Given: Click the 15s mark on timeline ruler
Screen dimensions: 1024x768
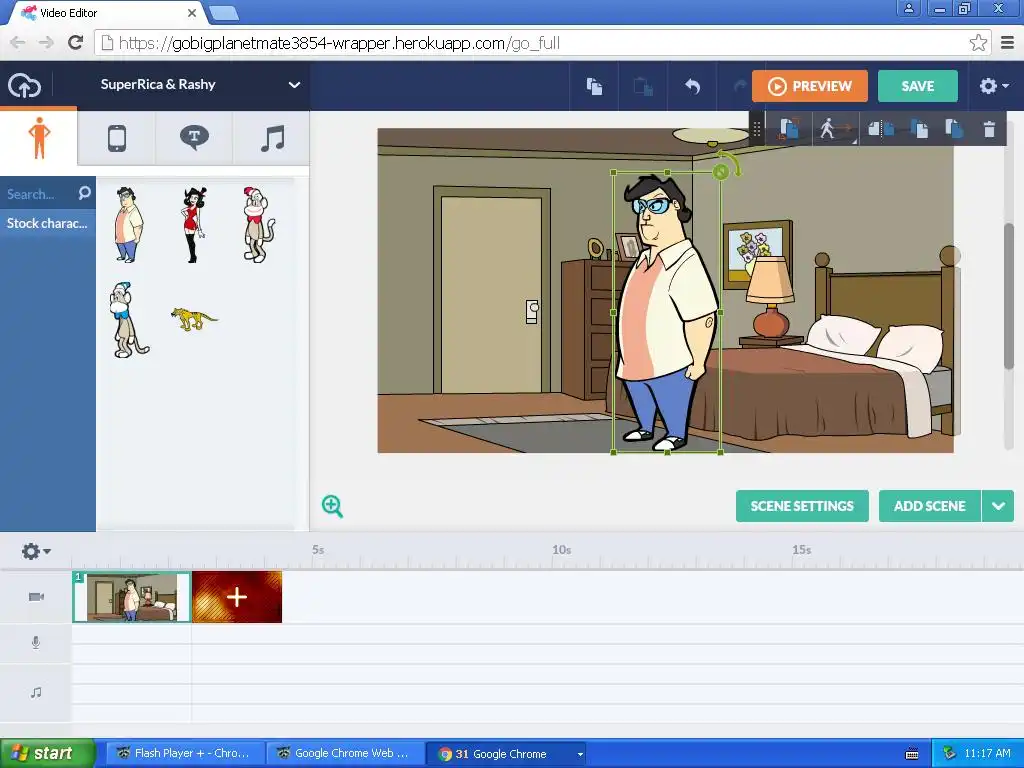Looking at the screenshot, I should [801, 550].
